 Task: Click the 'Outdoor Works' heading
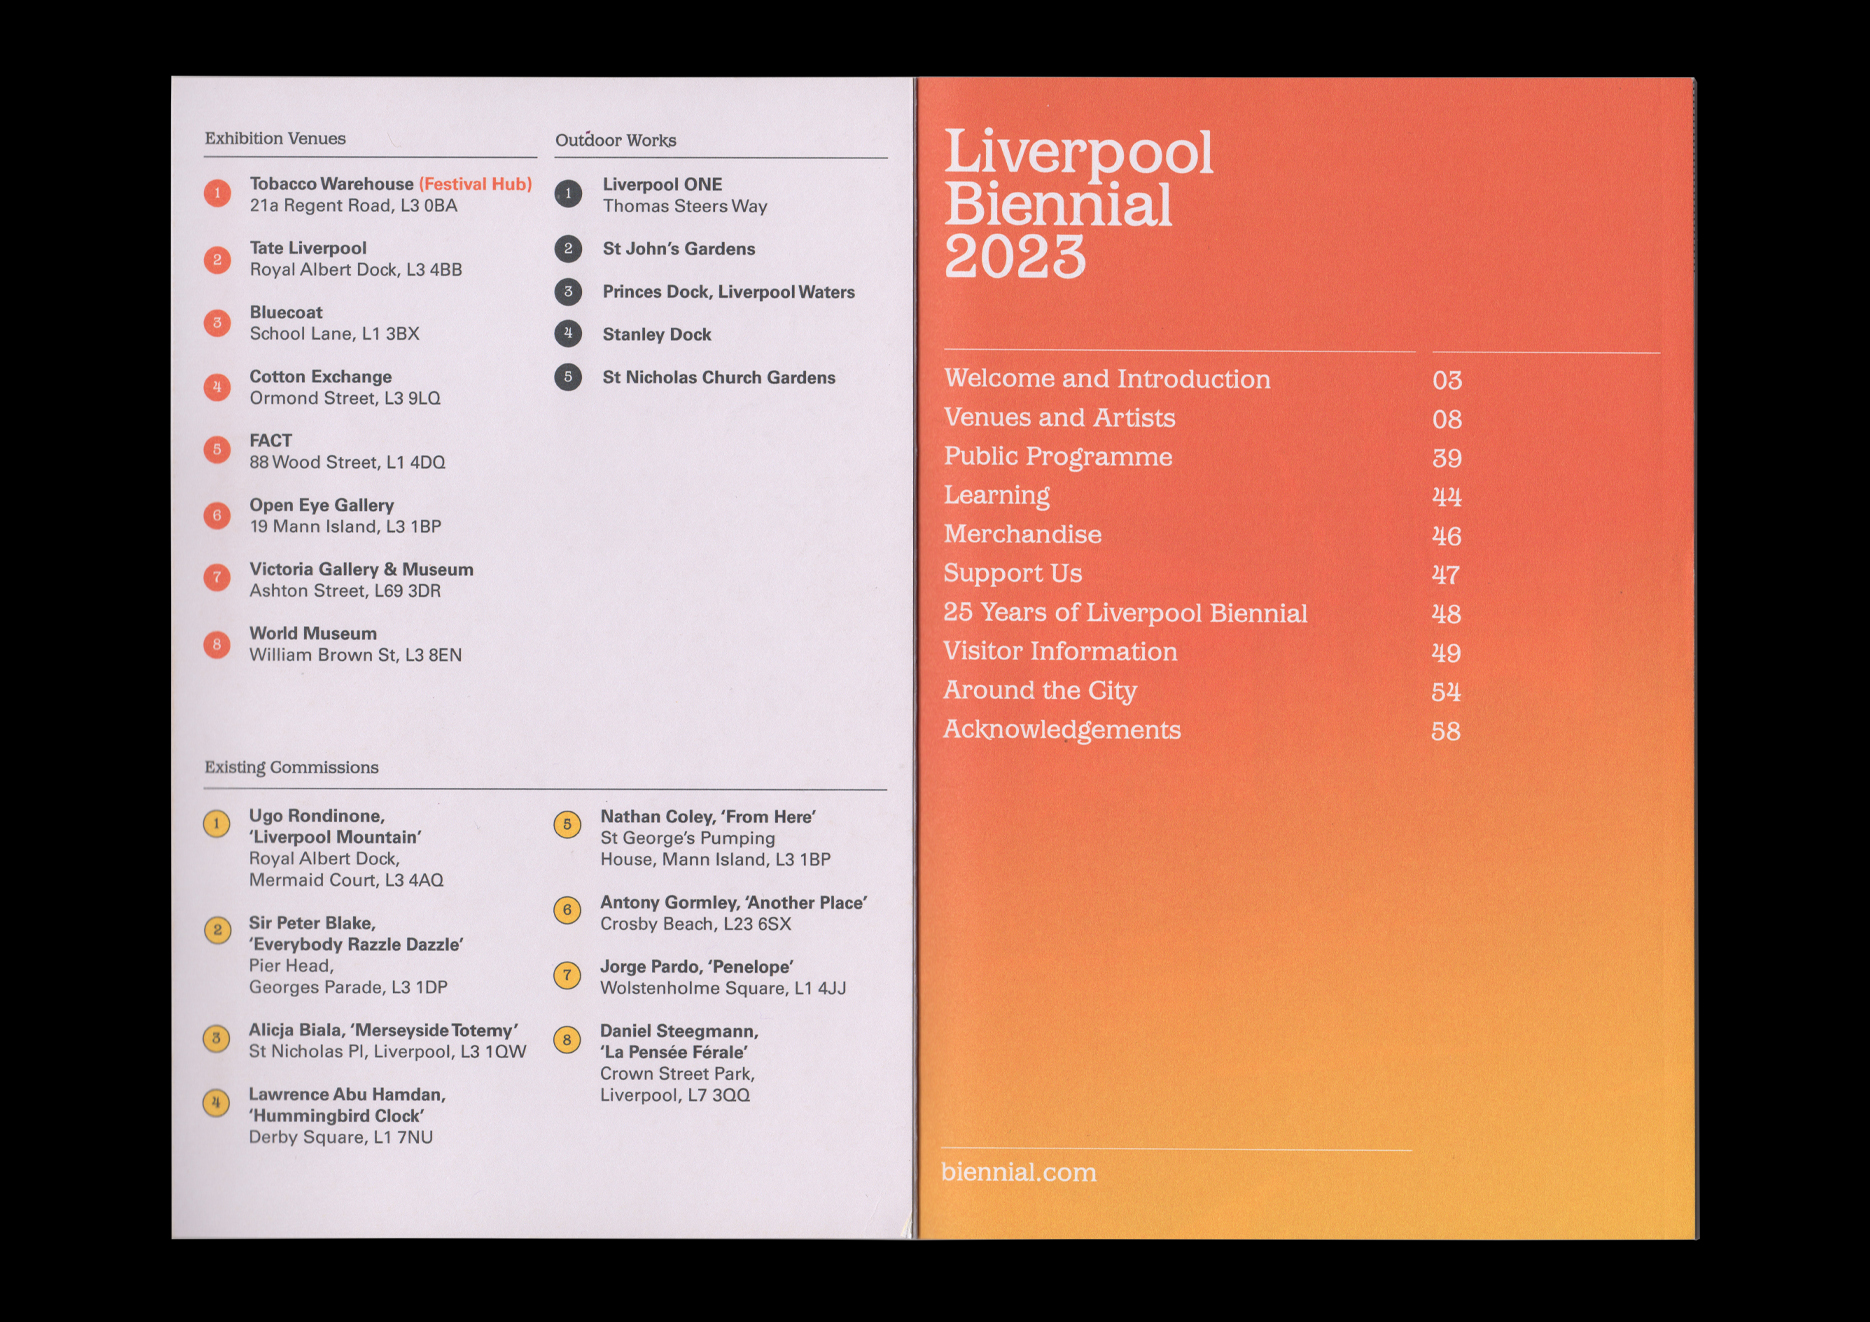click(616, 140)
